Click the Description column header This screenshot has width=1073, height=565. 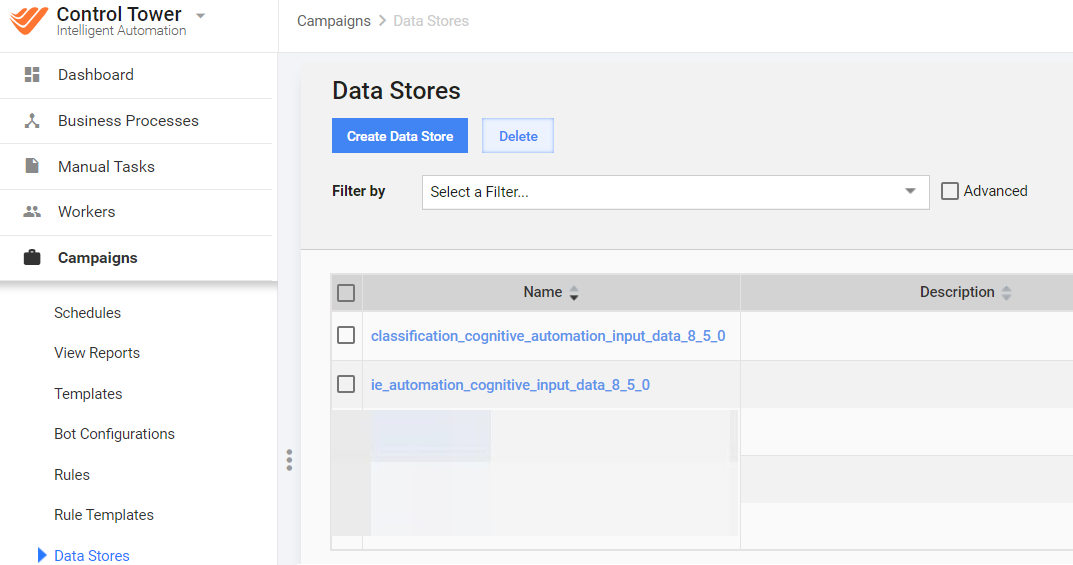point(957,292)
